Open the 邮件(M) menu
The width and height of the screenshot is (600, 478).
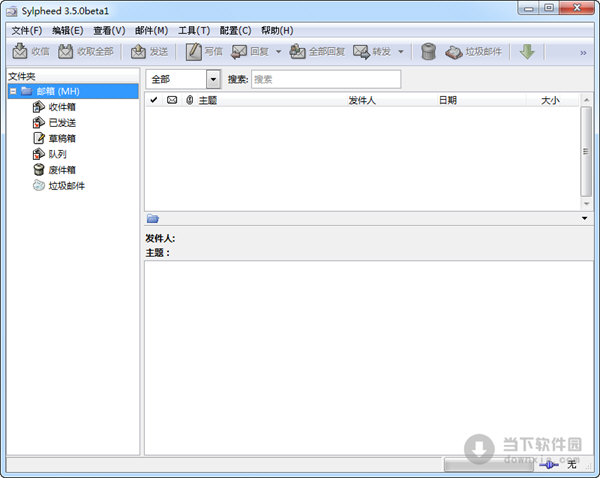(151, 30)
